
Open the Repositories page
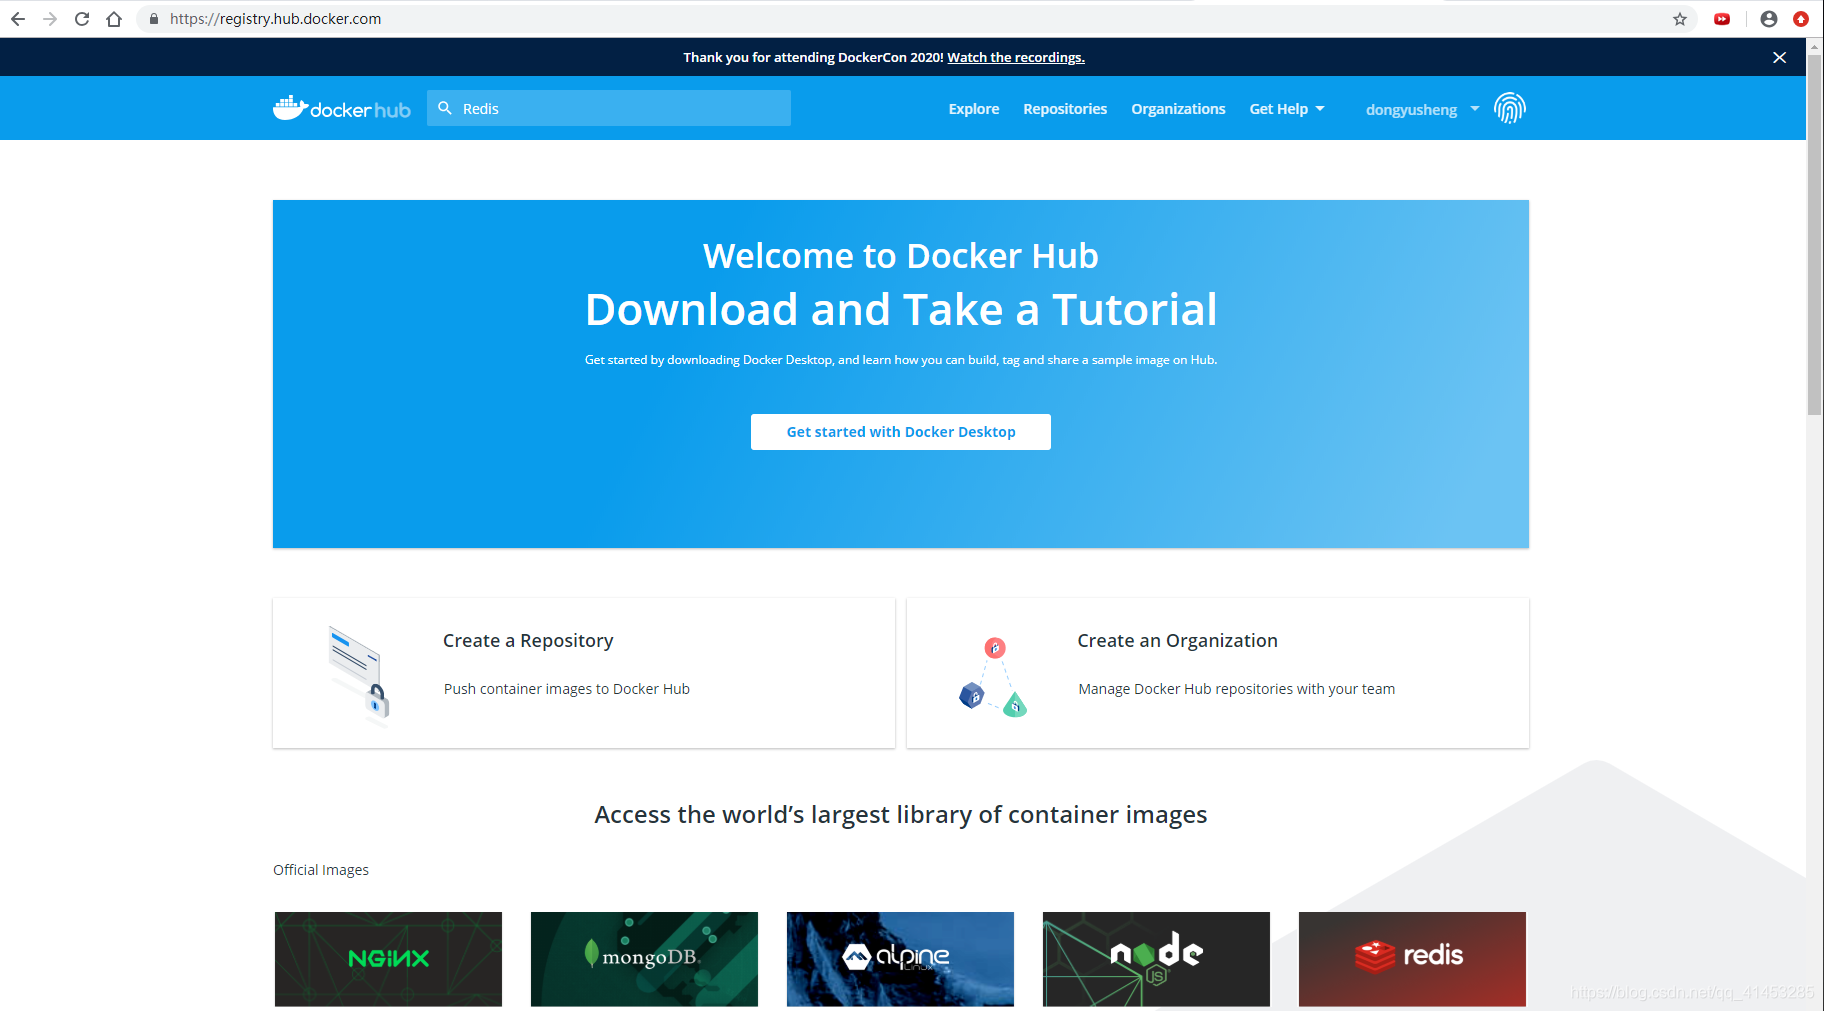pyautogui.click(x=1065, y=109)
